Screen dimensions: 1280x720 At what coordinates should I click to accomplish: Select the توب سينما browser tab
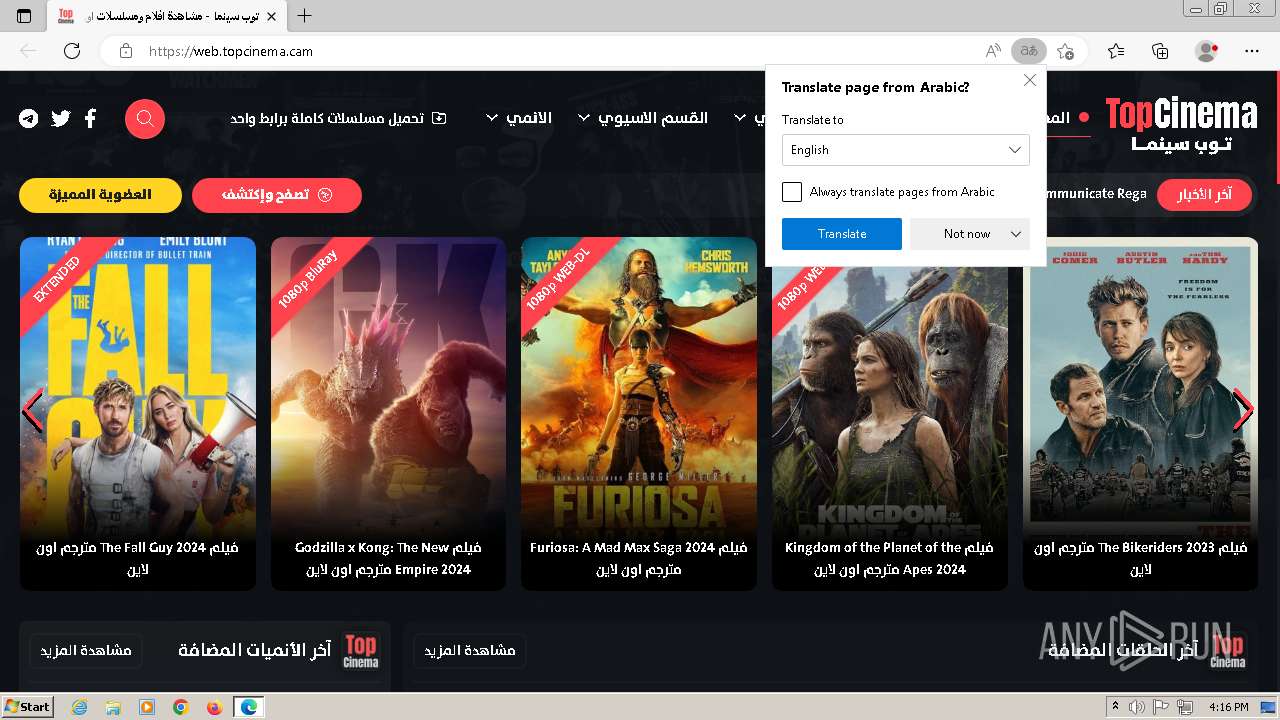click(166, 16)
